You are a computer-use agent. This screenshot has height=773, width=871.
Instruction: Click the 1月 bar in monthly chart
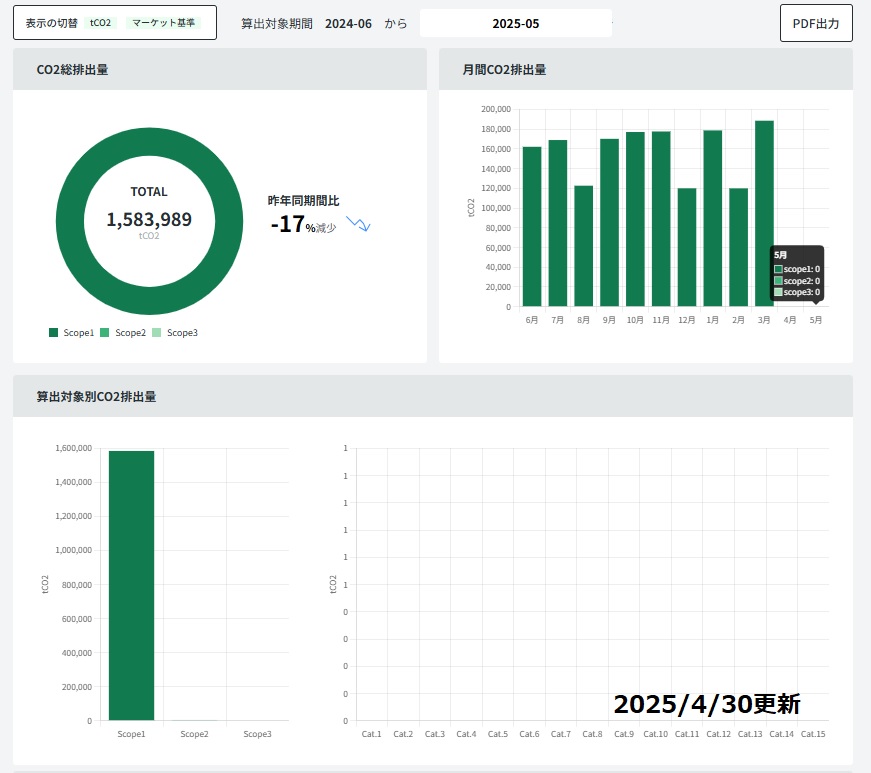tap(713, 218)
